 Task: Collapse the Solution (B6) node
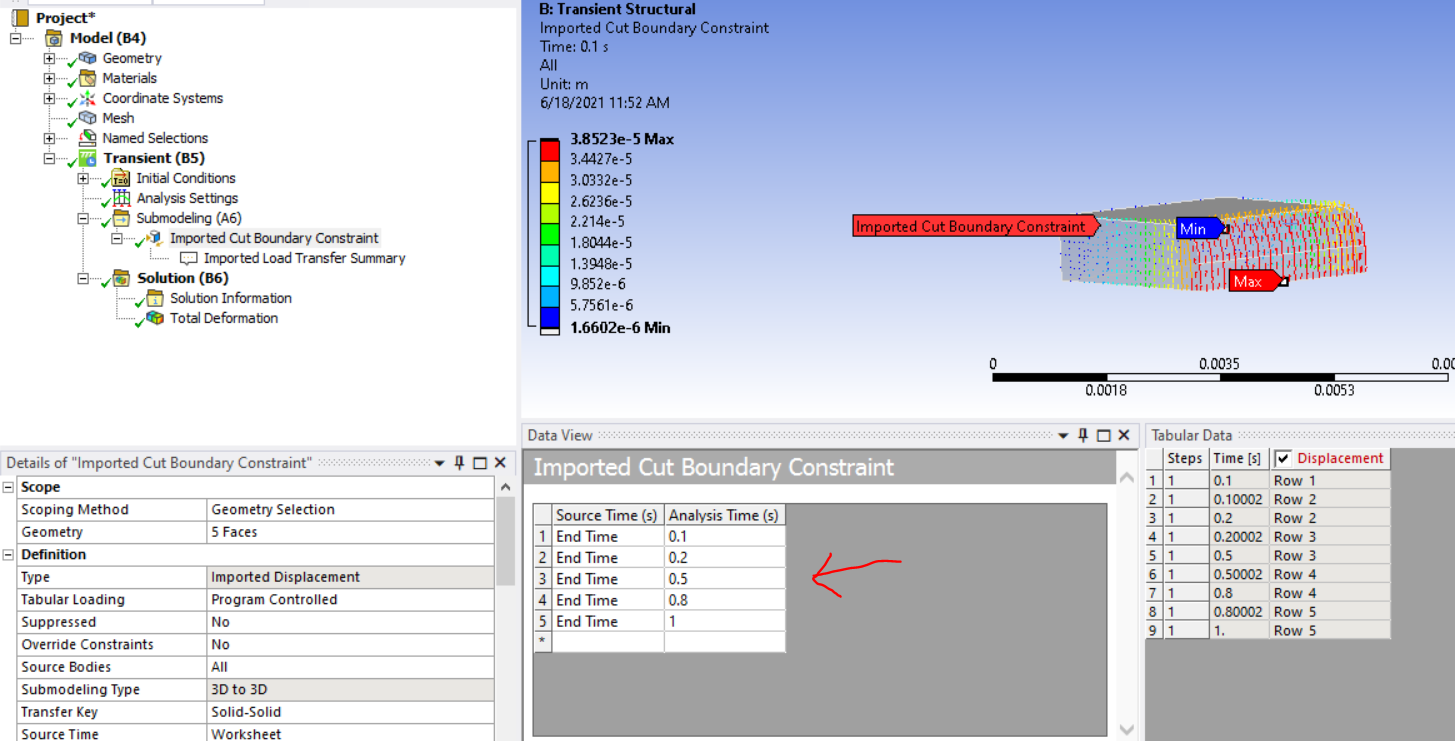click(83, 278)
